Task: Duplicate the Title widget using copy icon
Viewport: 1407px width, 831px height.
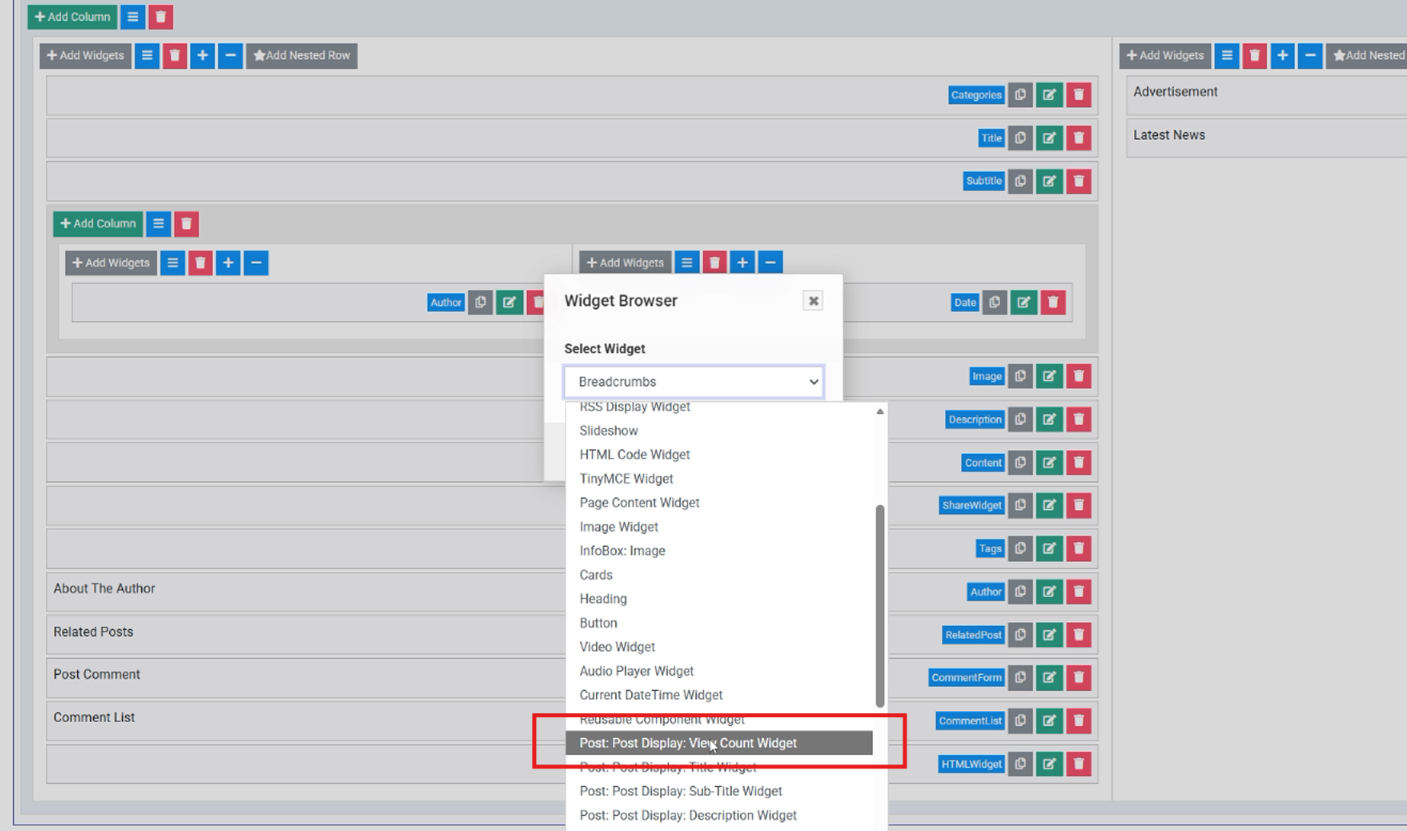Action: 1019,137
